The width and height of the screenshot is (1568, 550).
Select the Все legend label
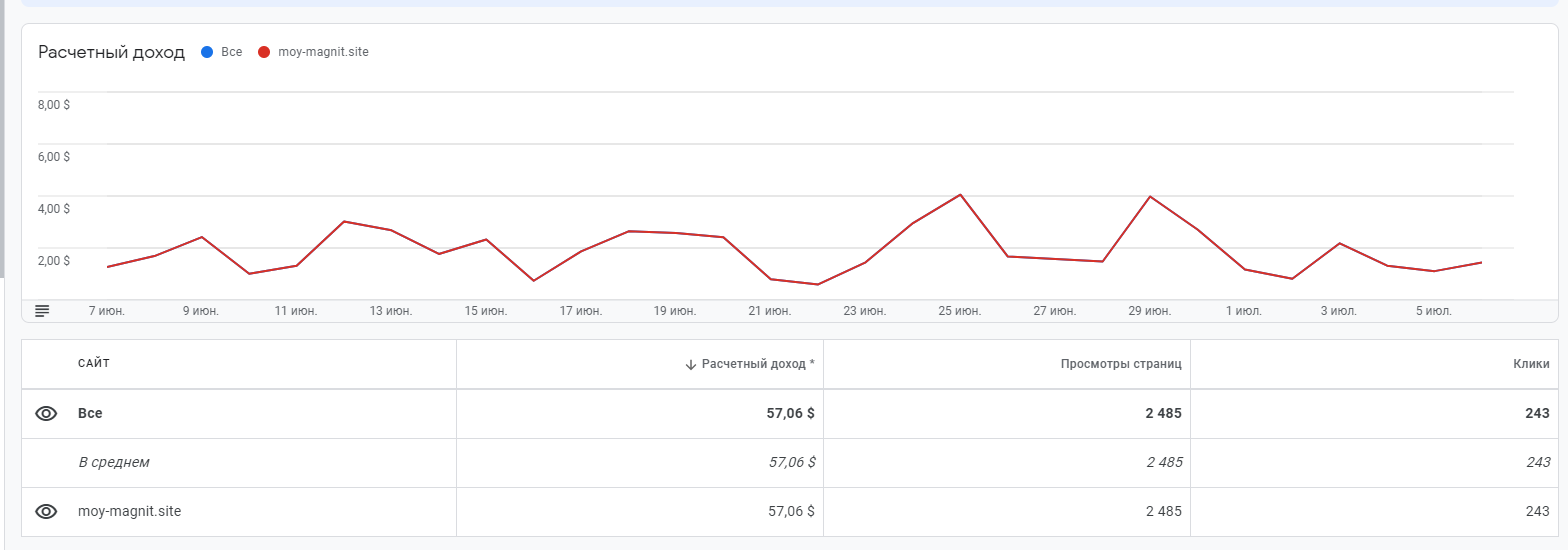pos(232,52)
